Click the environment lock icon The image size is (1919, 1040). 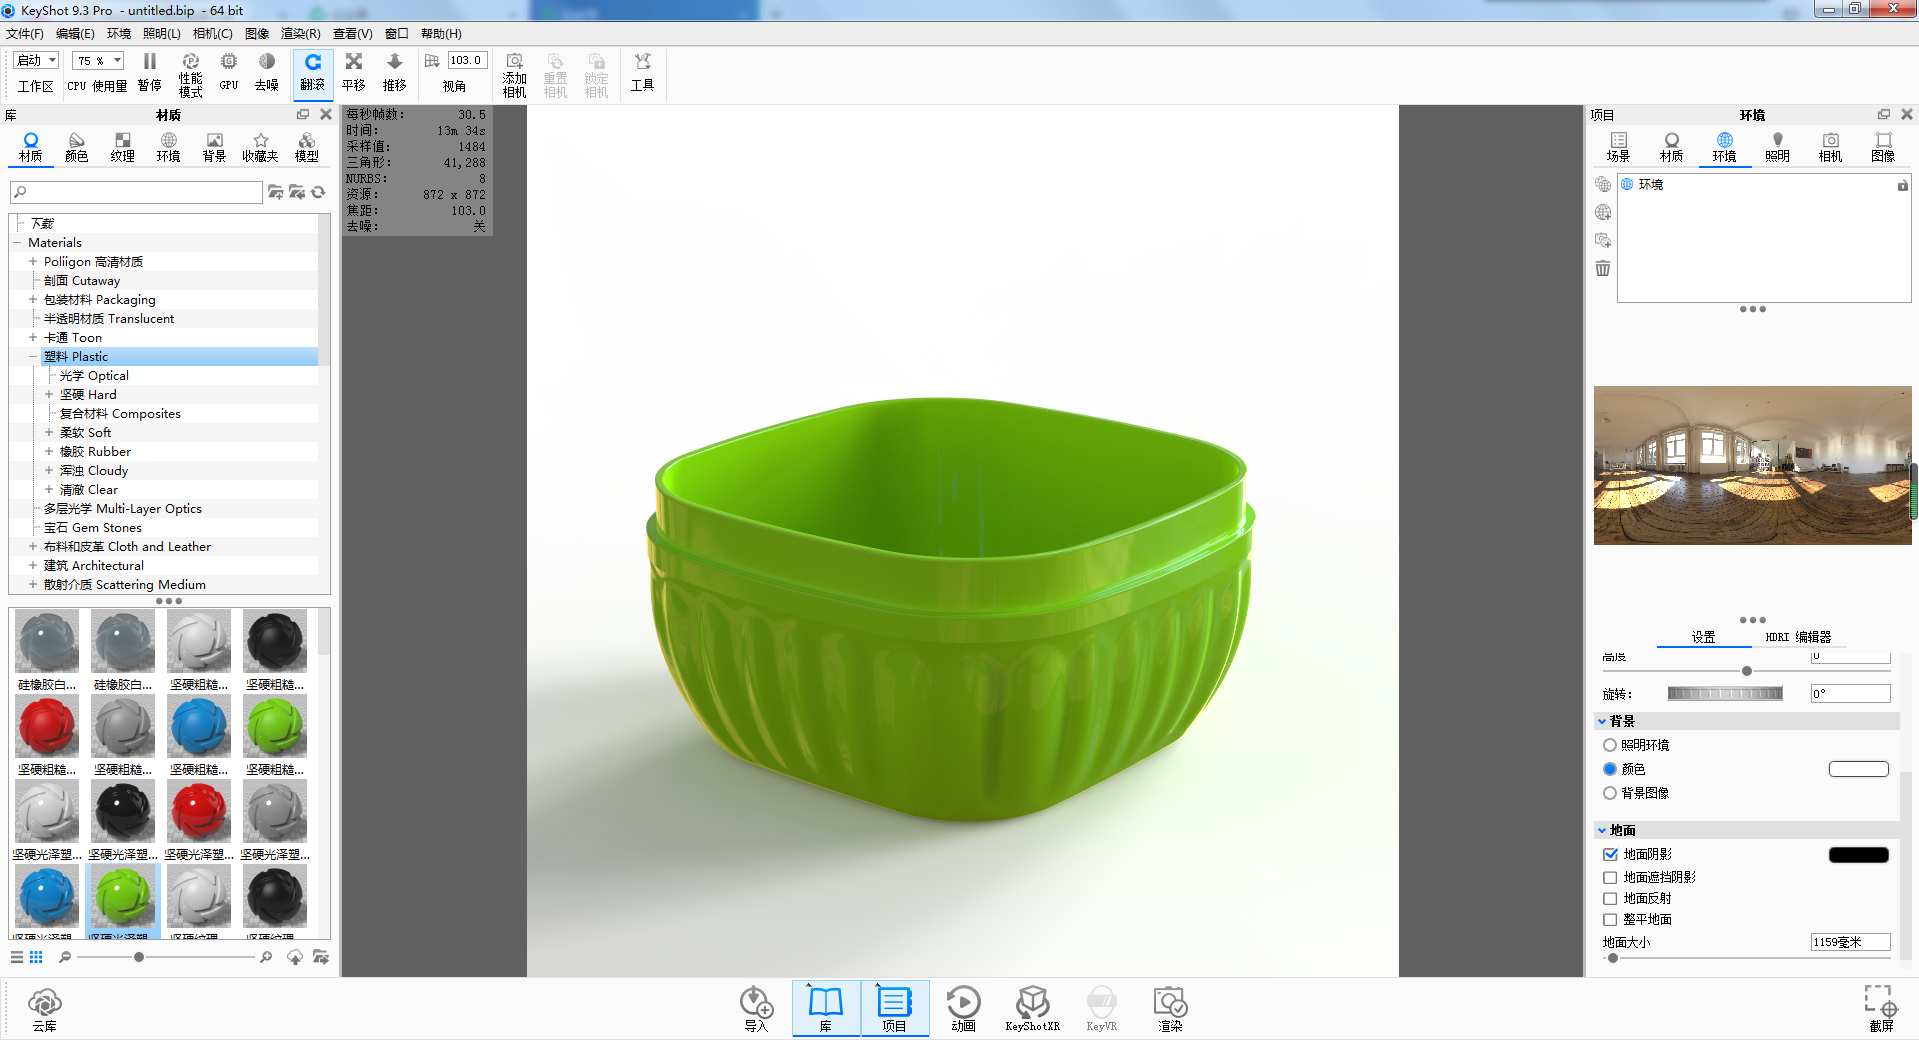(x=1902, y=185)
